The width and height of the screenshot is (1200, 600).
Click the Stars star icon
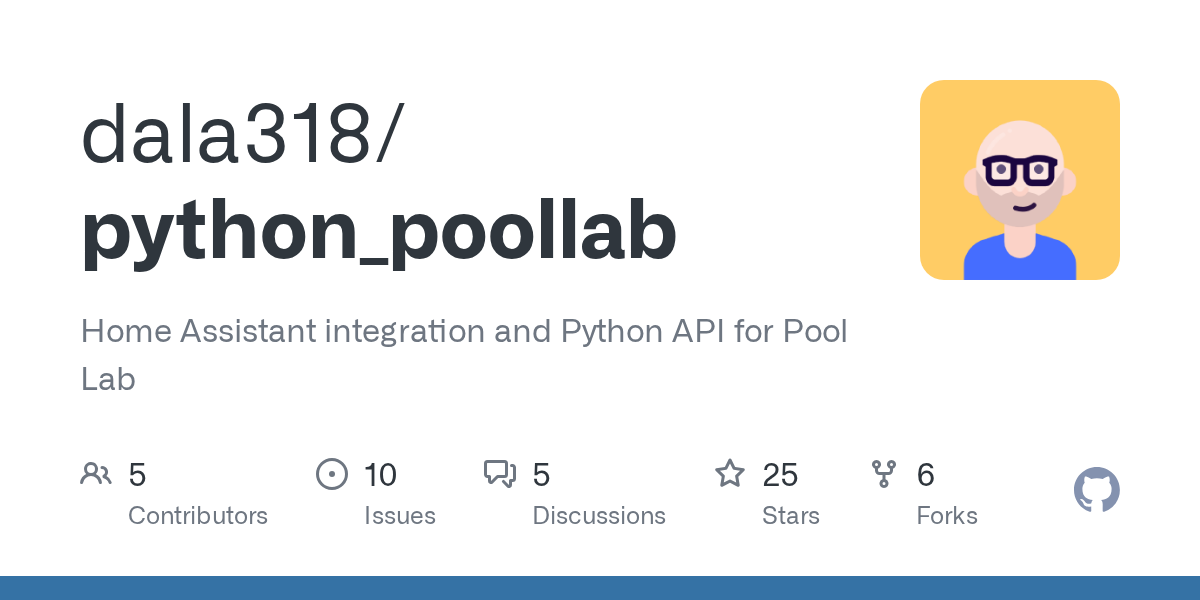click(x=730, y=473)
